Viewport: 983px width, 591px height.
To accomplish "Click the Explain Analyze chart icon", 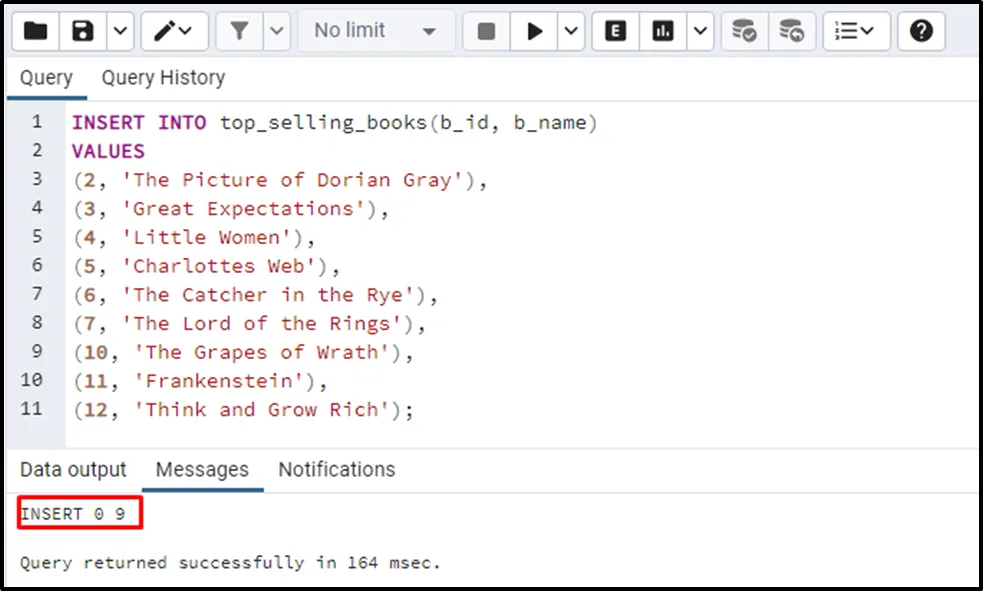I will tap(663, 31).
